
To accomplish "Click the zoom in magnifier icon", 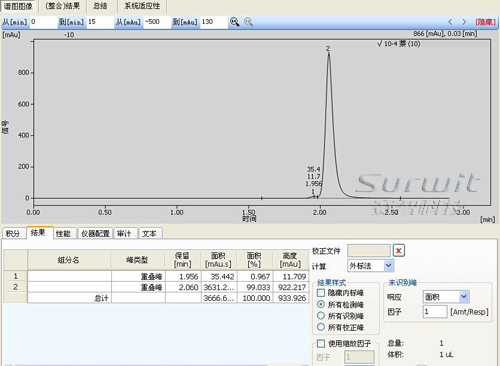I will [234, 22].
